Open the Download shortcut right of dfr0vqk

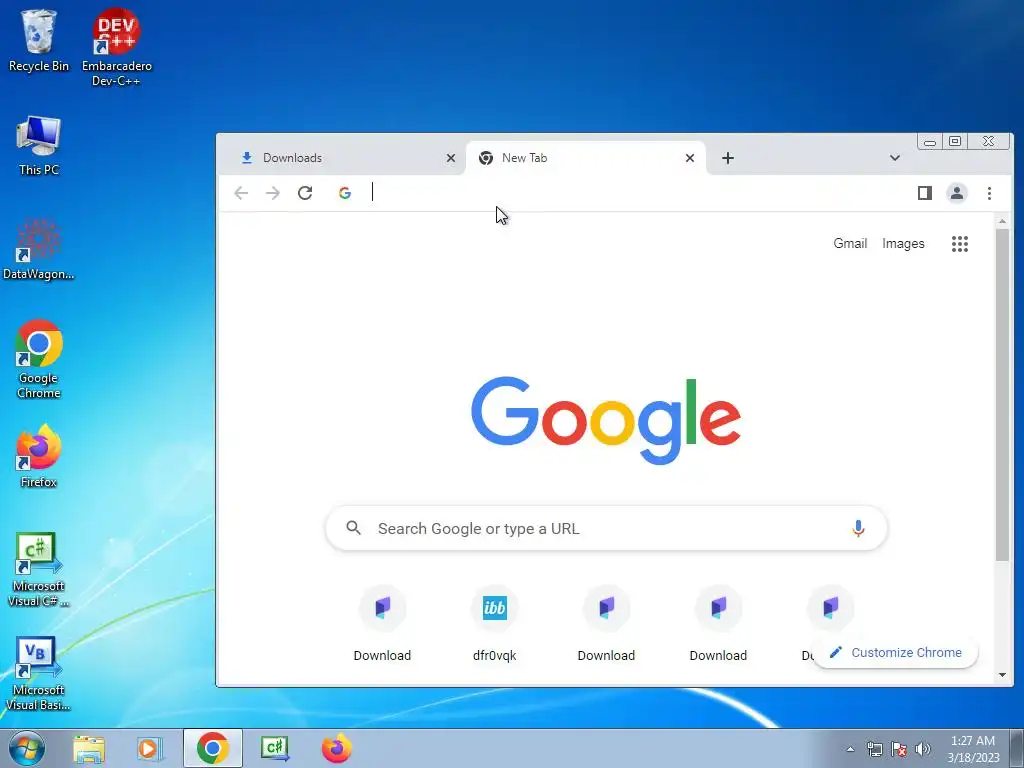tap(606, 623)
